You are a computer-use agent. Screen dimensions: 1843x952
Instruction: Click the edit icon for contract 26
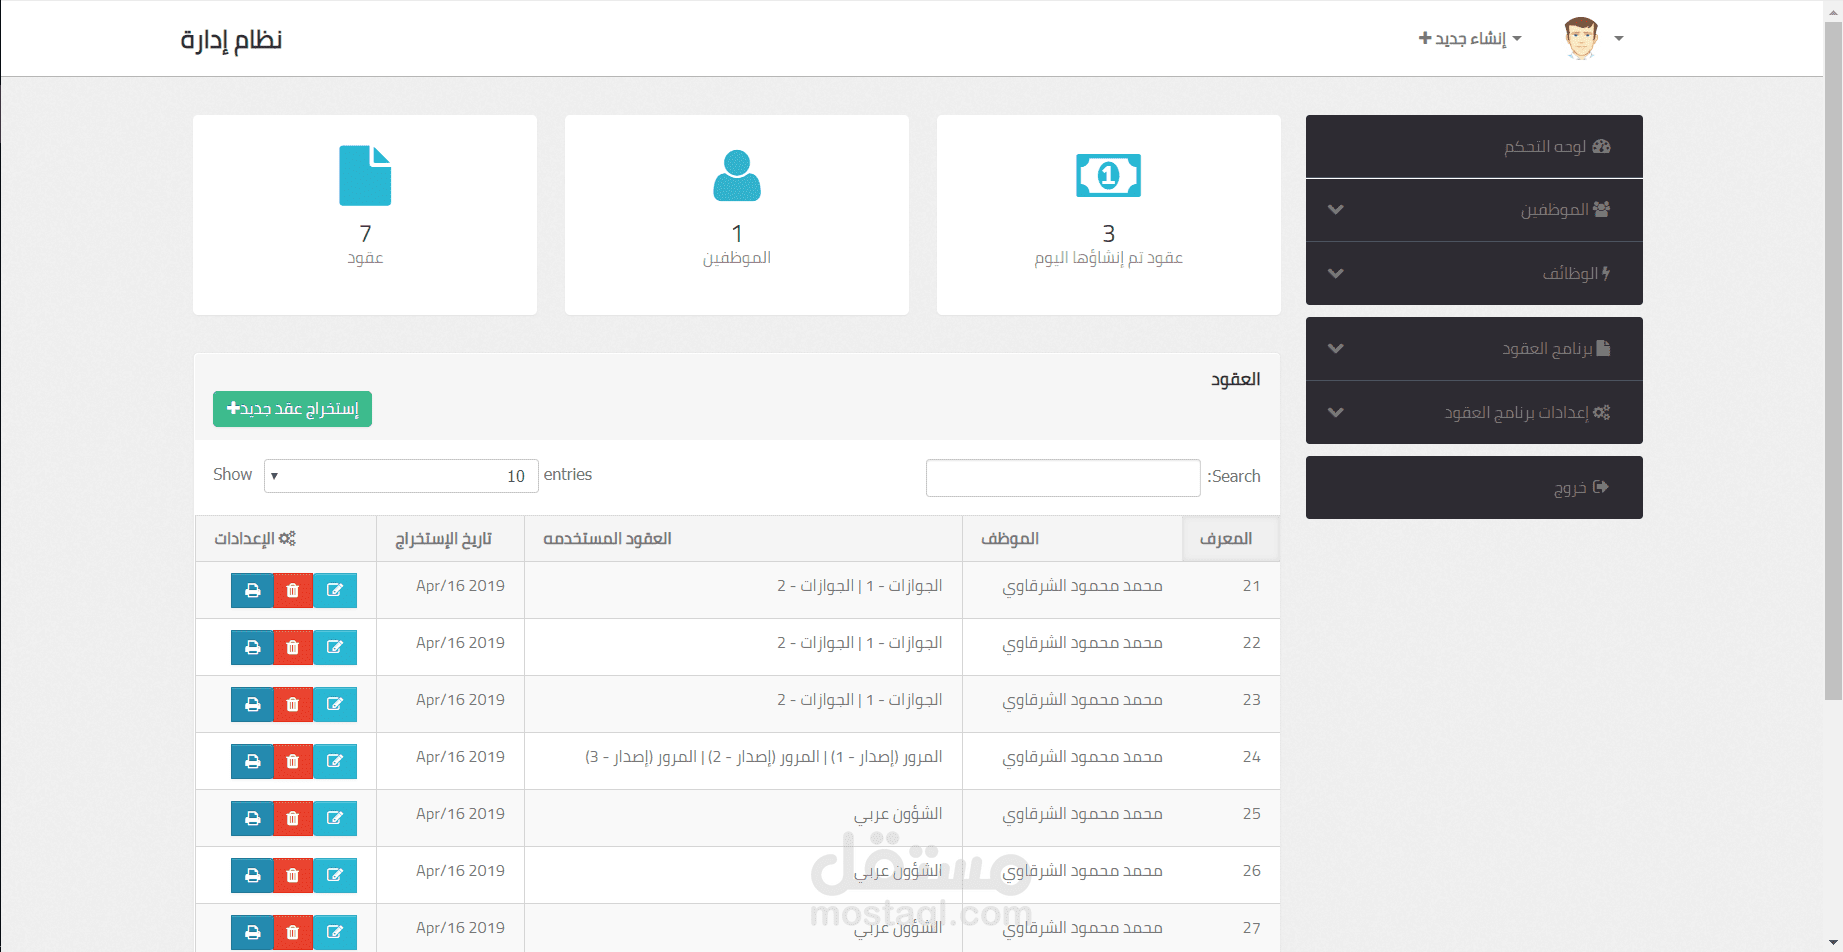click(335, 875)
